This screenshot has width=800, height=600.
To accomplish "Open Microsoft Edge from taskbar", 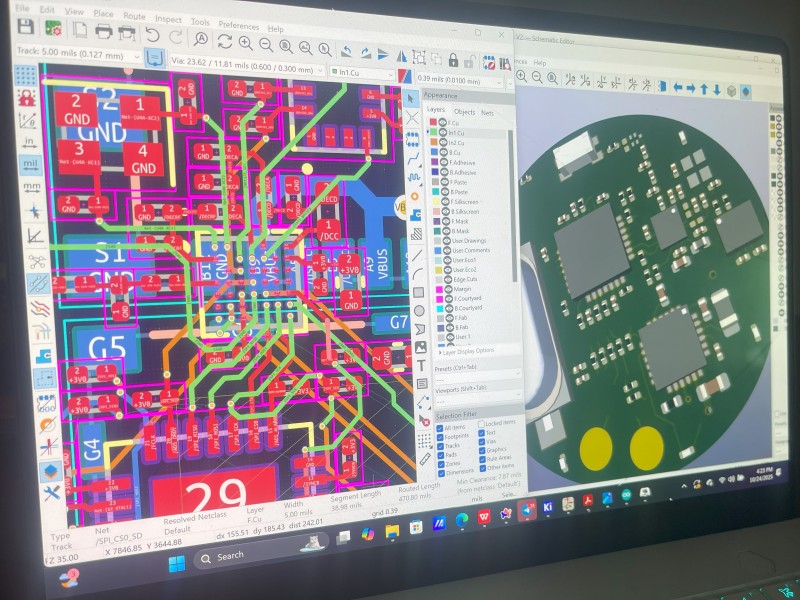I will click(x=461, y=519).
